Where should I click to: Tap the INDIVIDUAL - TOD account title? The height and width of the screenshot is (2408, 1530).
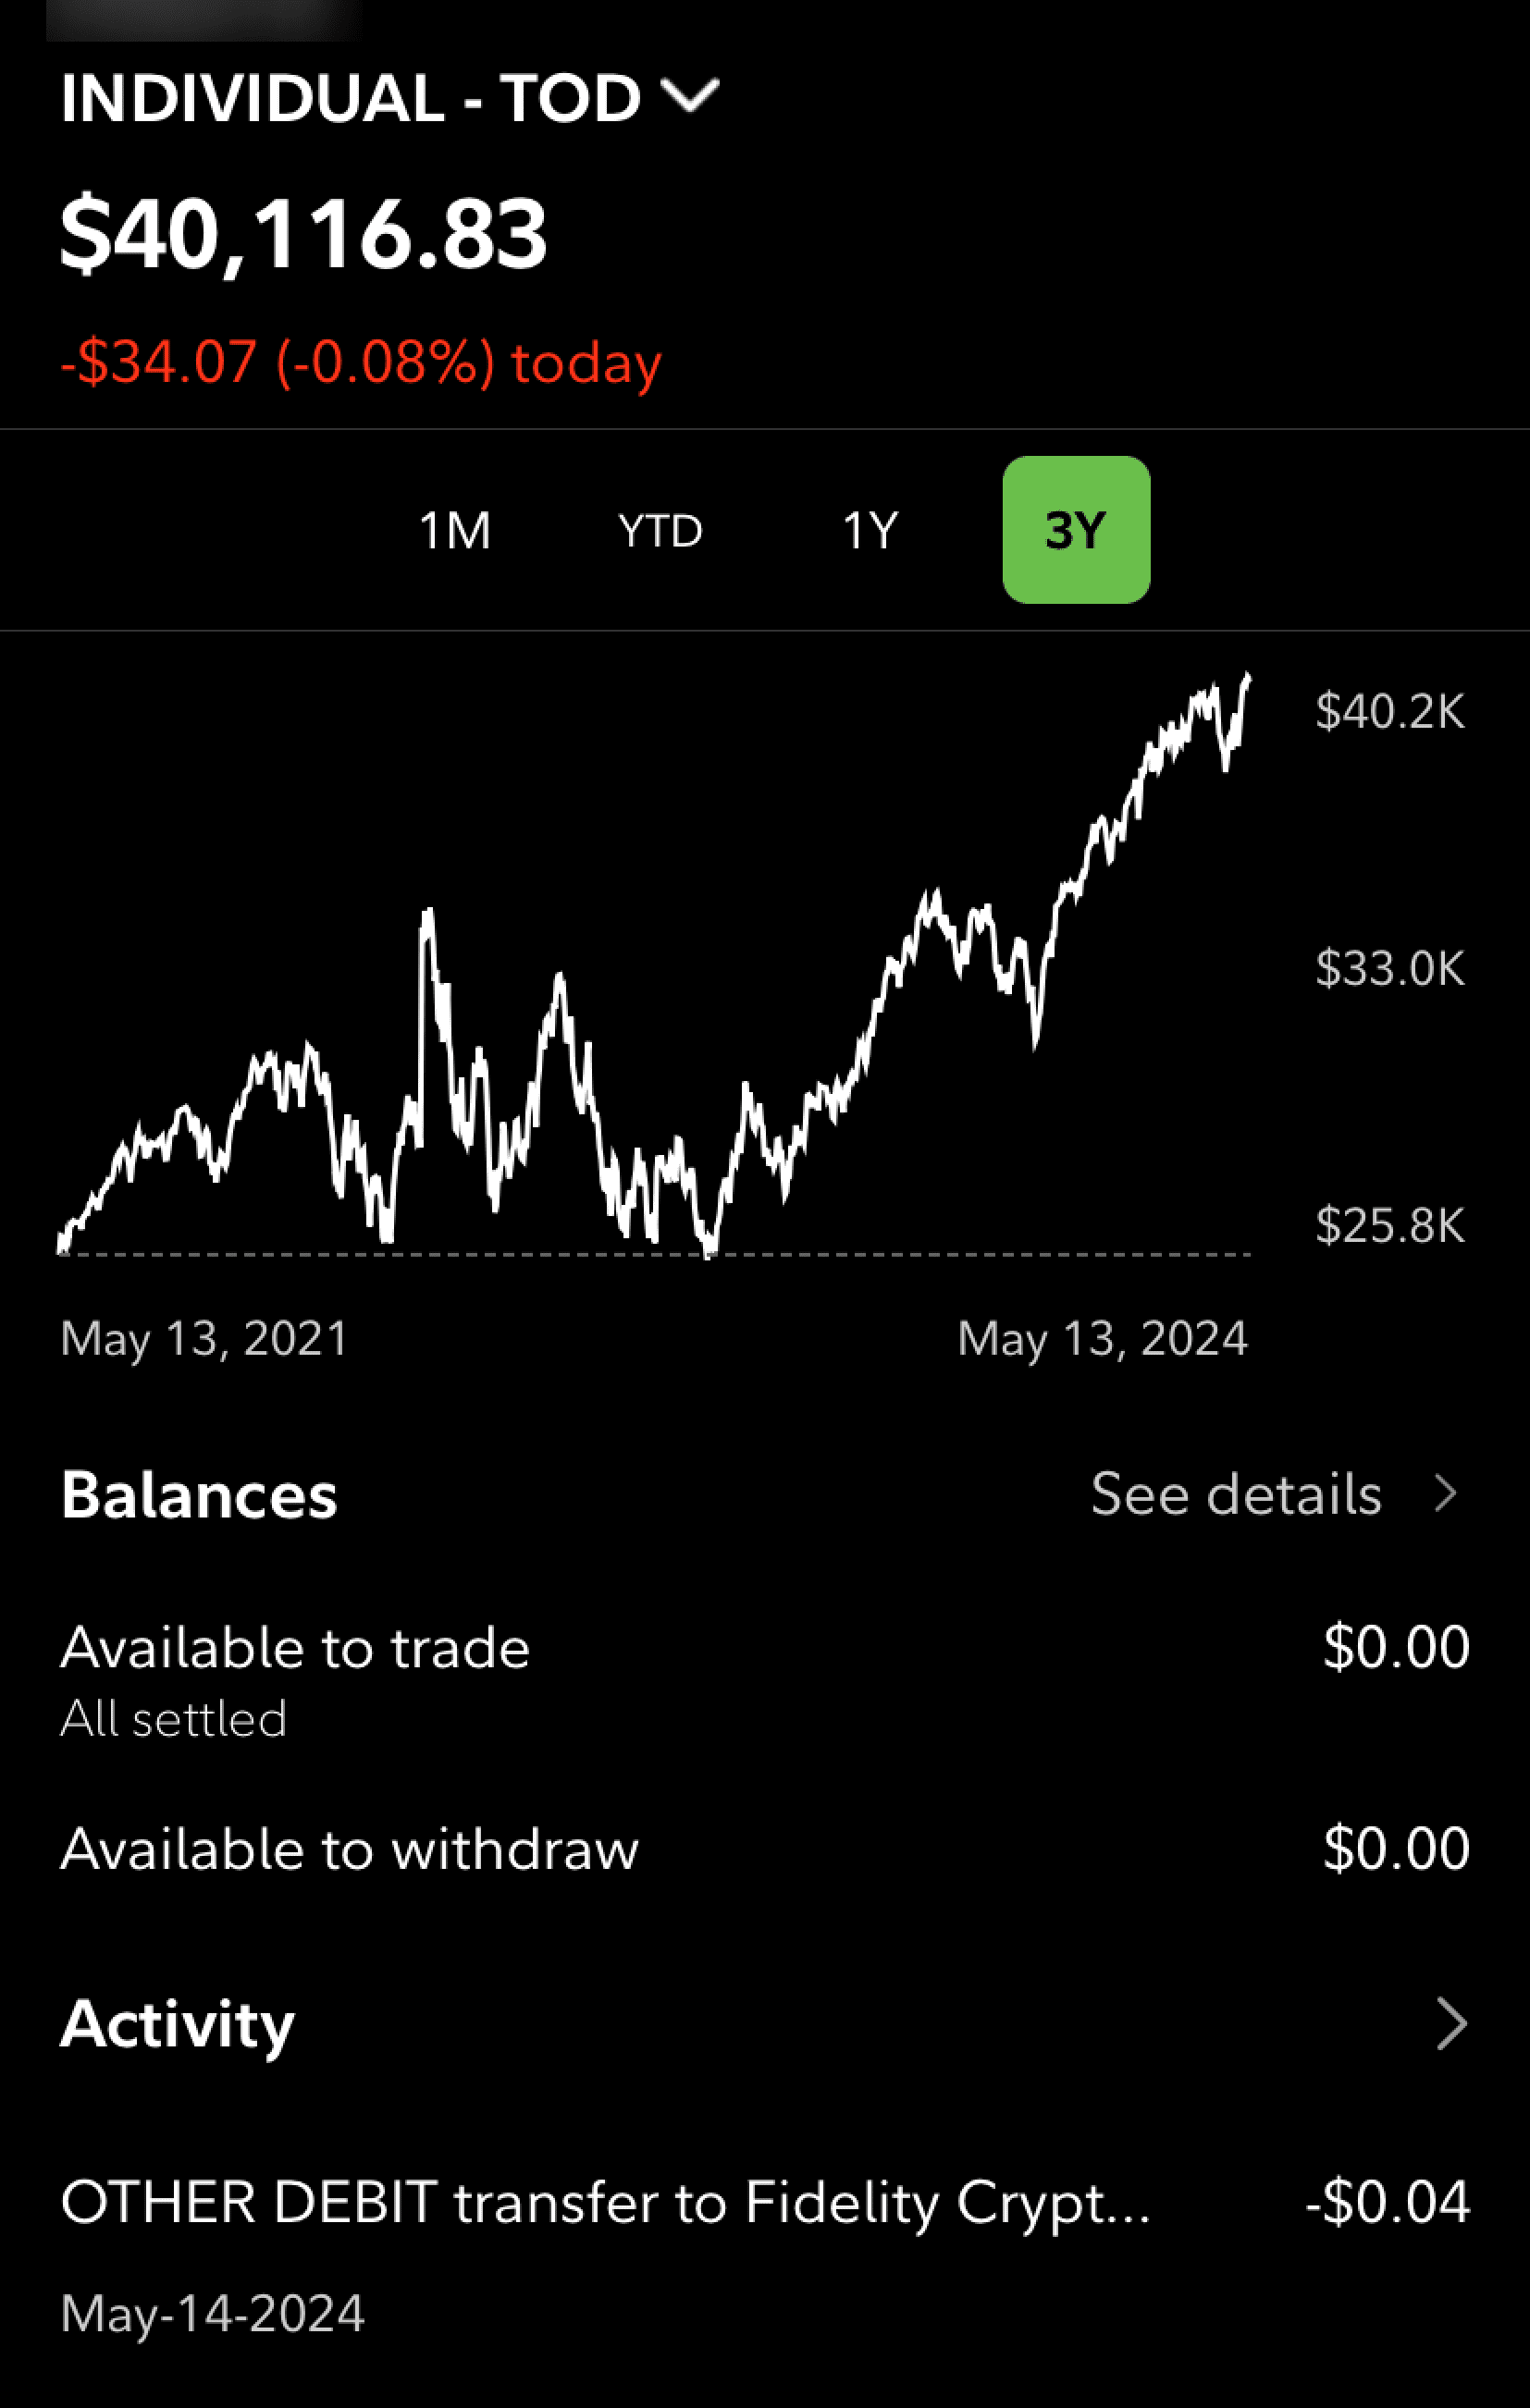pyautogui.click(x=350, y=99)
